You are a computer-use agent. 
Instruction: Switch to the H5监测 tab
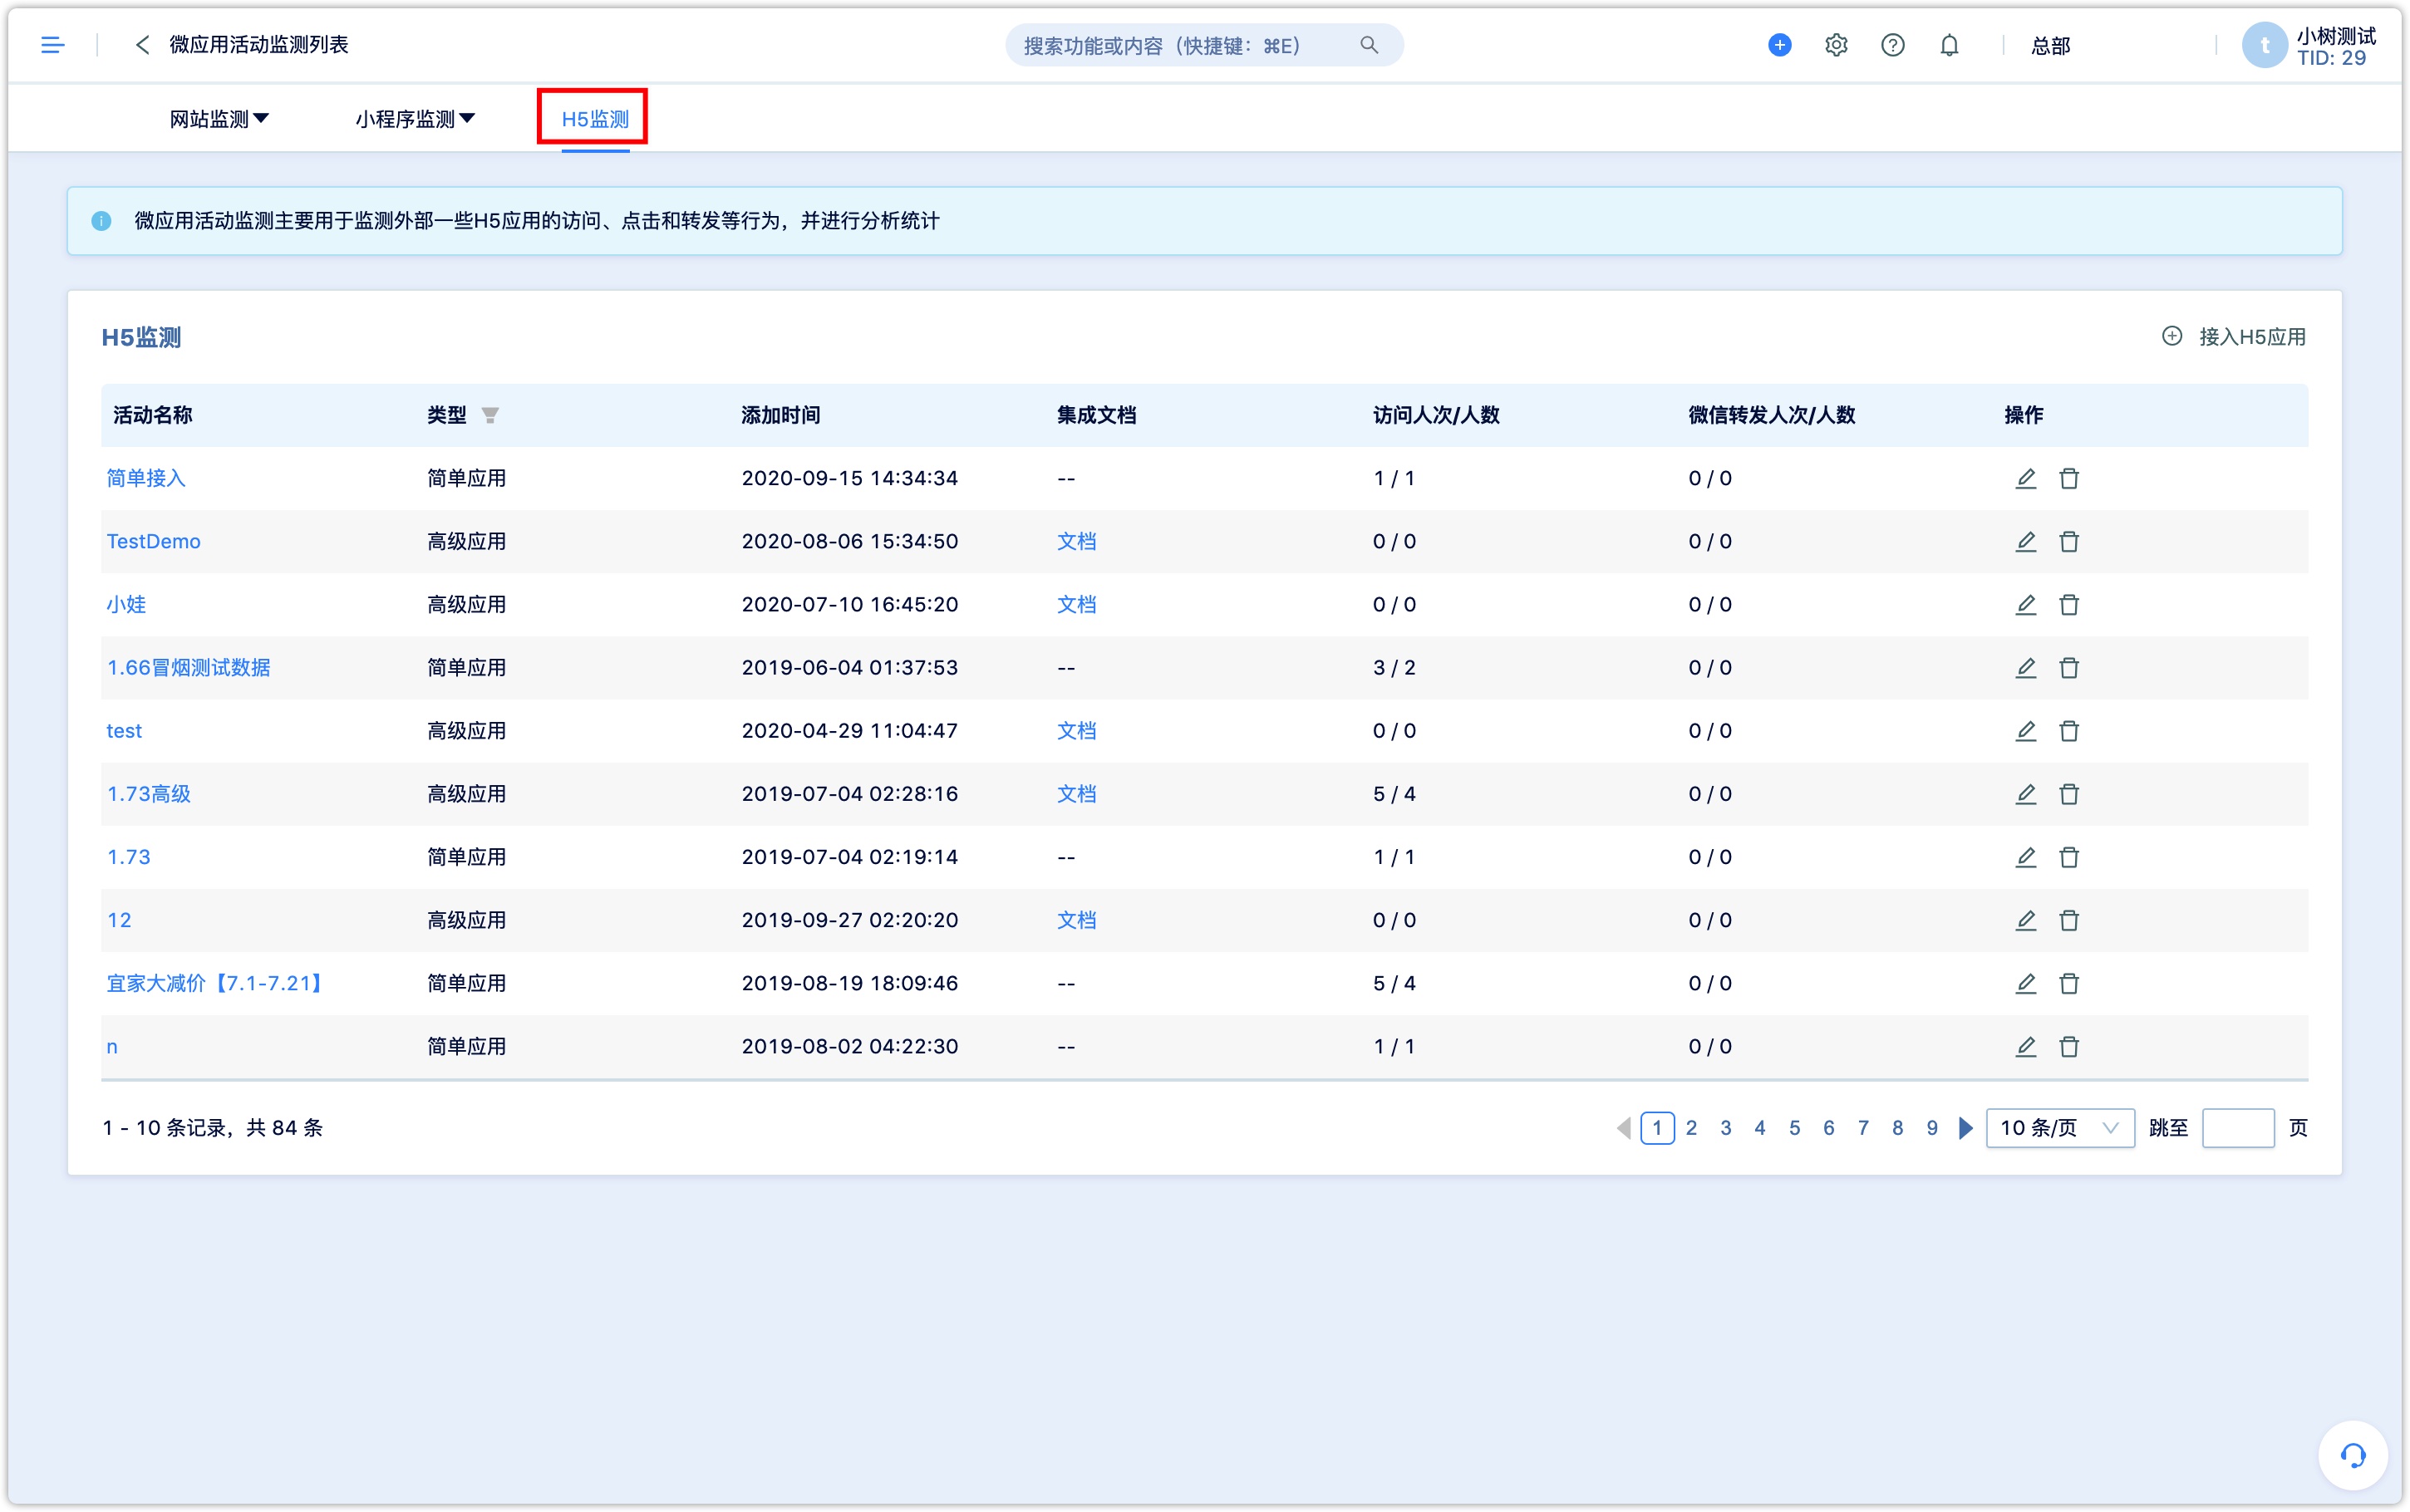point(595,119)
